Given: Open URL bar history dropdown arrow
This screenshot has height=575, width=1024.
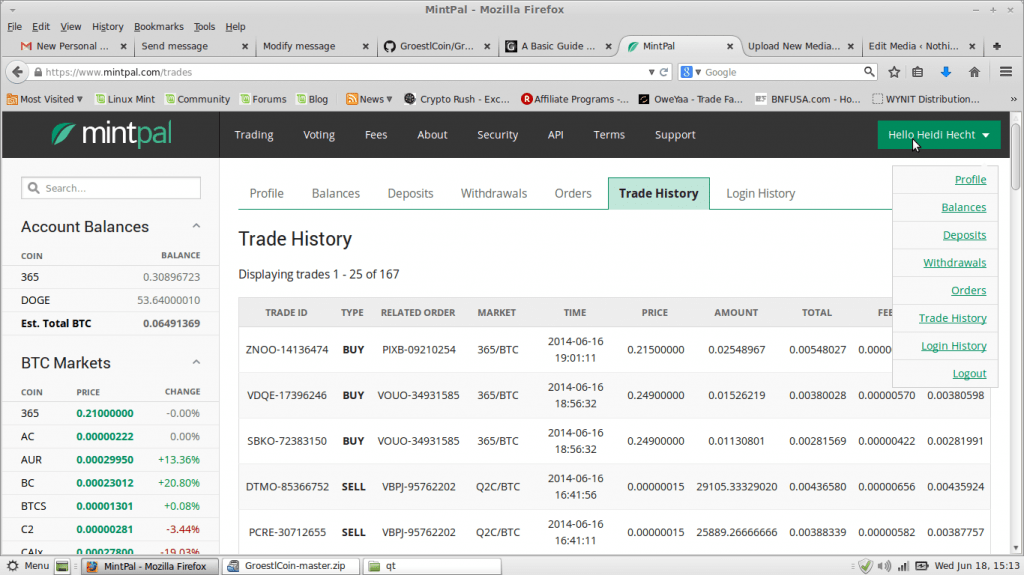Looking at the screenshot, I should tap(651, 72).
